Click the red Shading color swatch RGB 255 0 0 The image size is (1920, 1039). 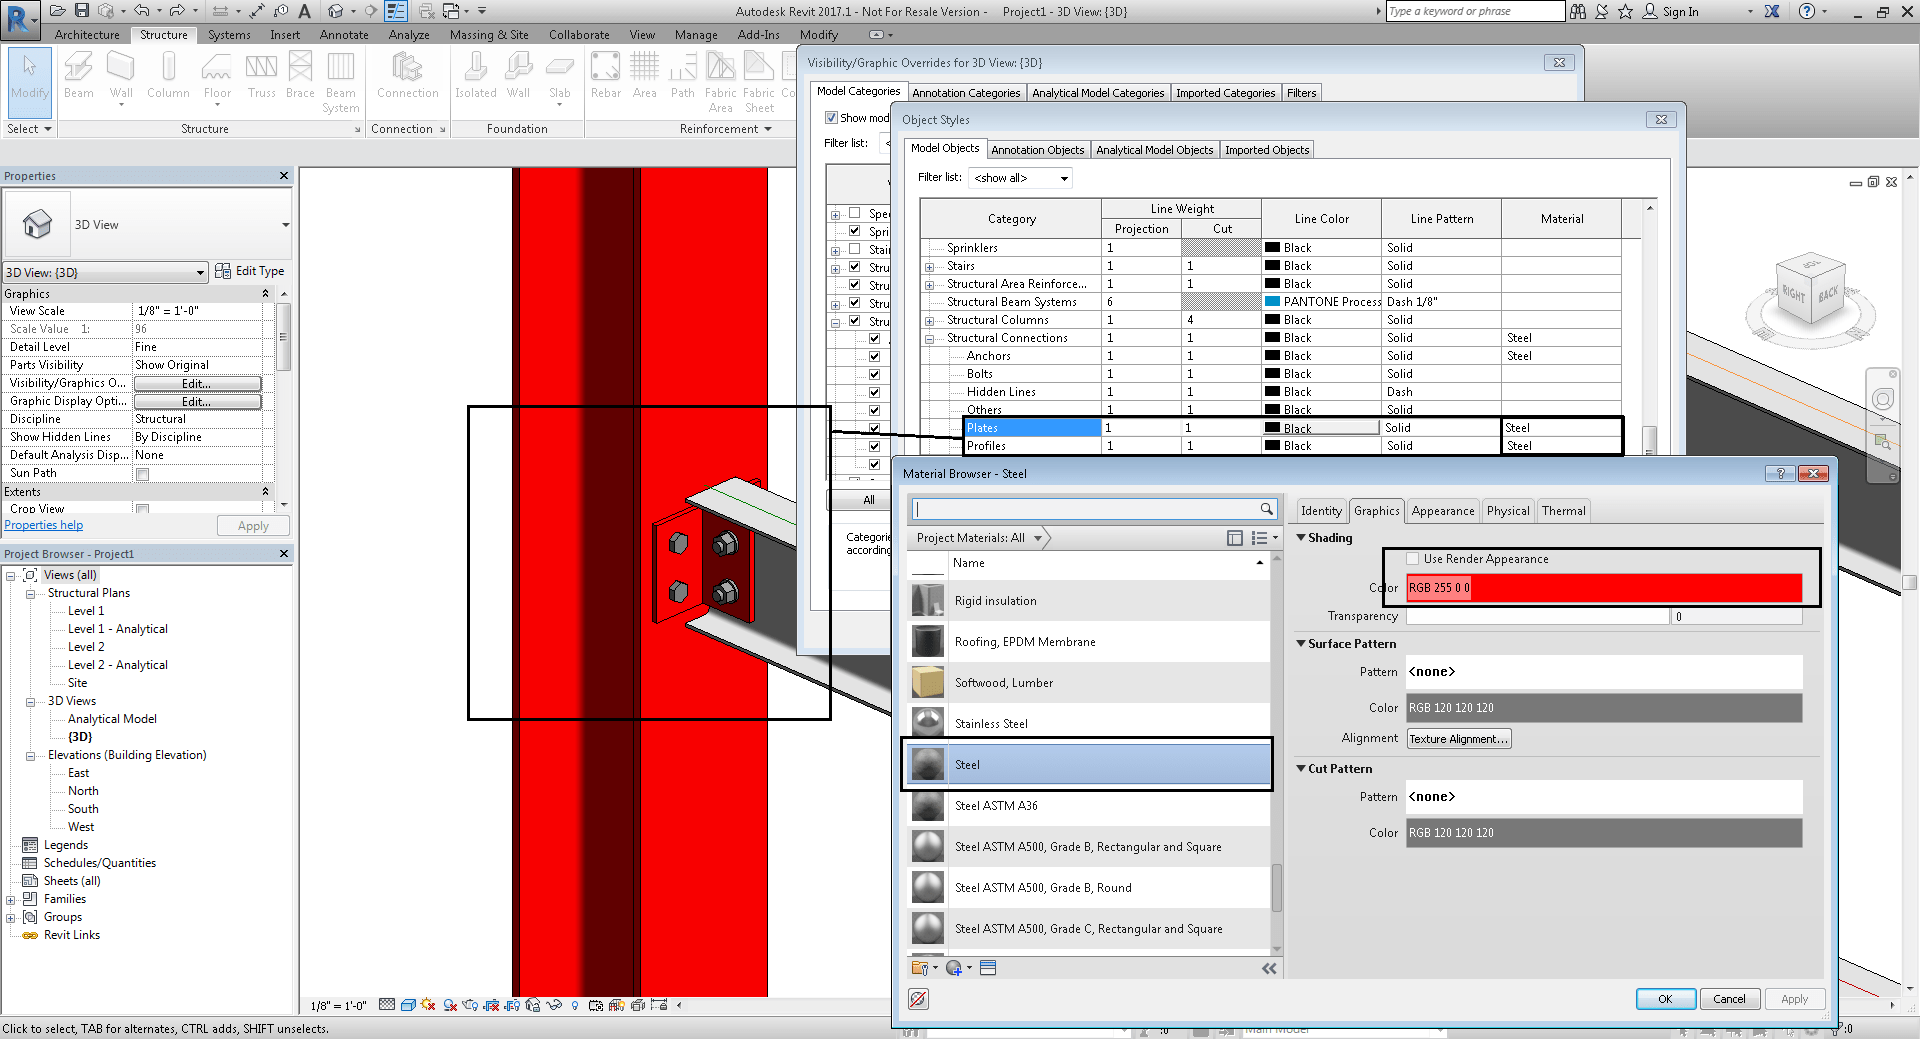pos(1604,588)
